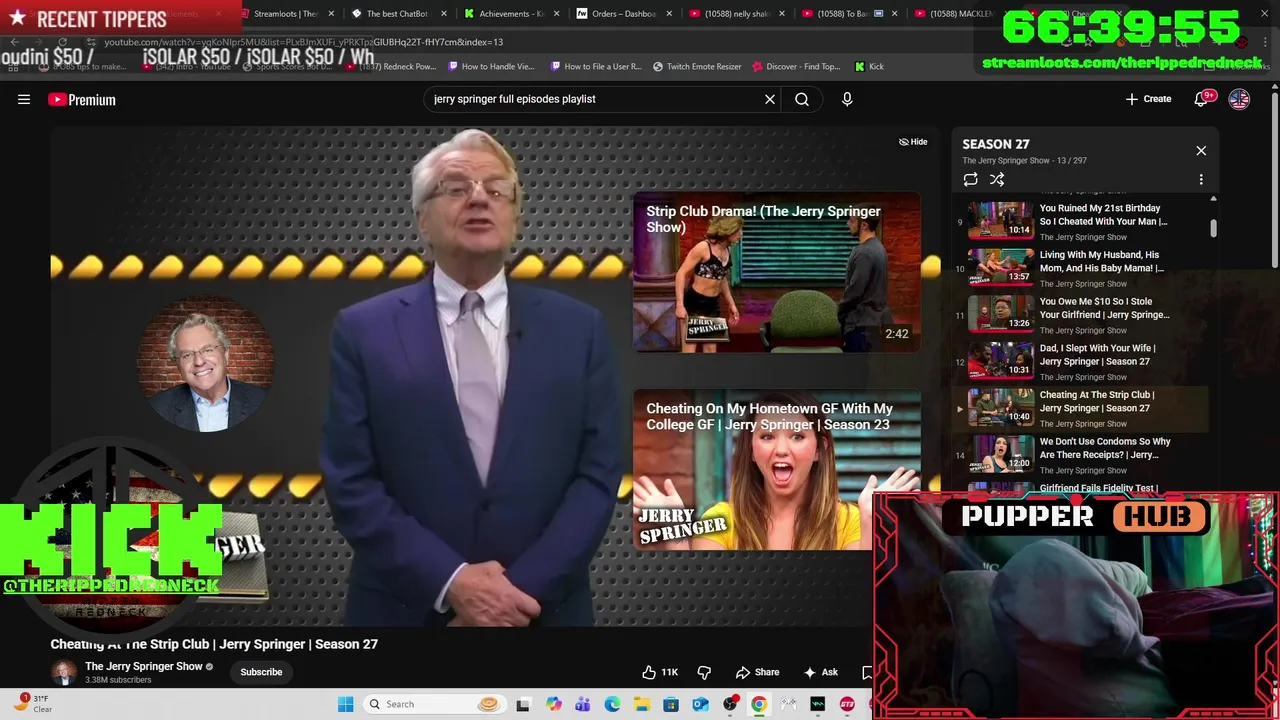Image resolution: width=1280 pixels, height=720 pixels.
Task: Open Discover - Find Top... bookmark
Action: 796,66
